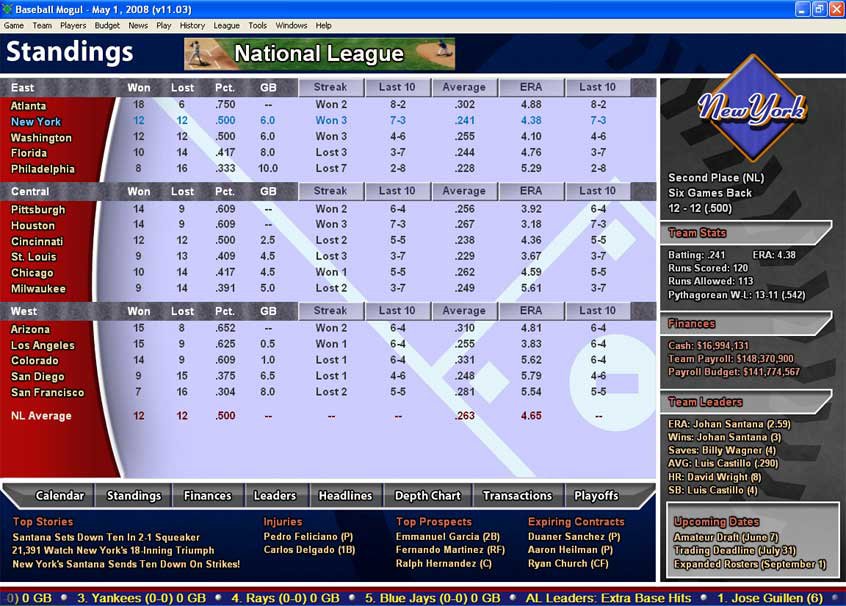Sort East division by Streak column
The image size is (846, 606).
click(330, 87)
